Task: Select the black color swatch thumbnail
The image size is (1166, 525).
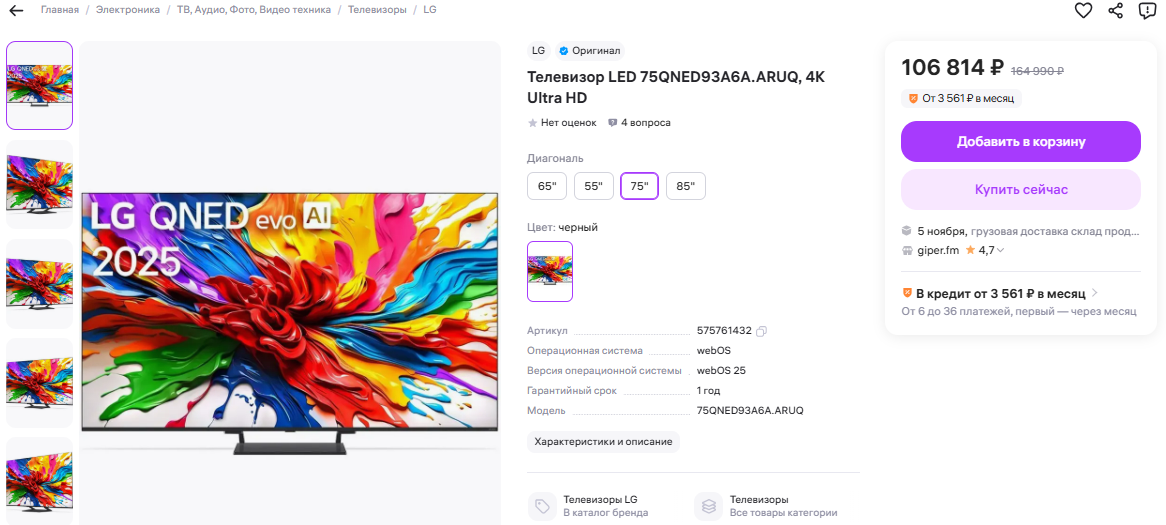Action: 550,271
